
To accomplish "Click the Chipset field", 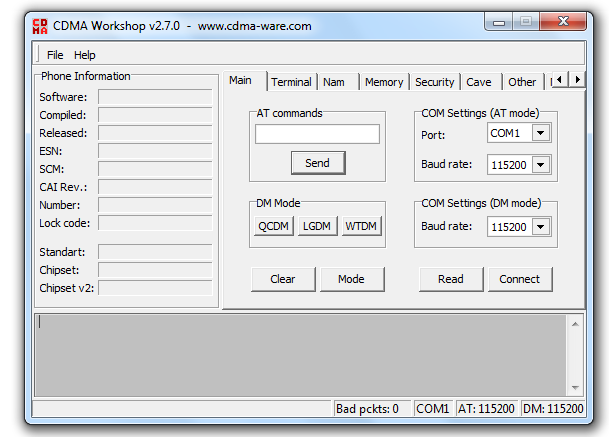I will (155, 270).
